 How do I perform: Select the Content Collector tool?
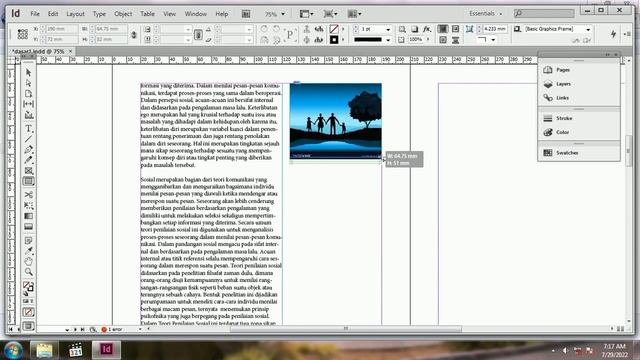tap(28, 115)
